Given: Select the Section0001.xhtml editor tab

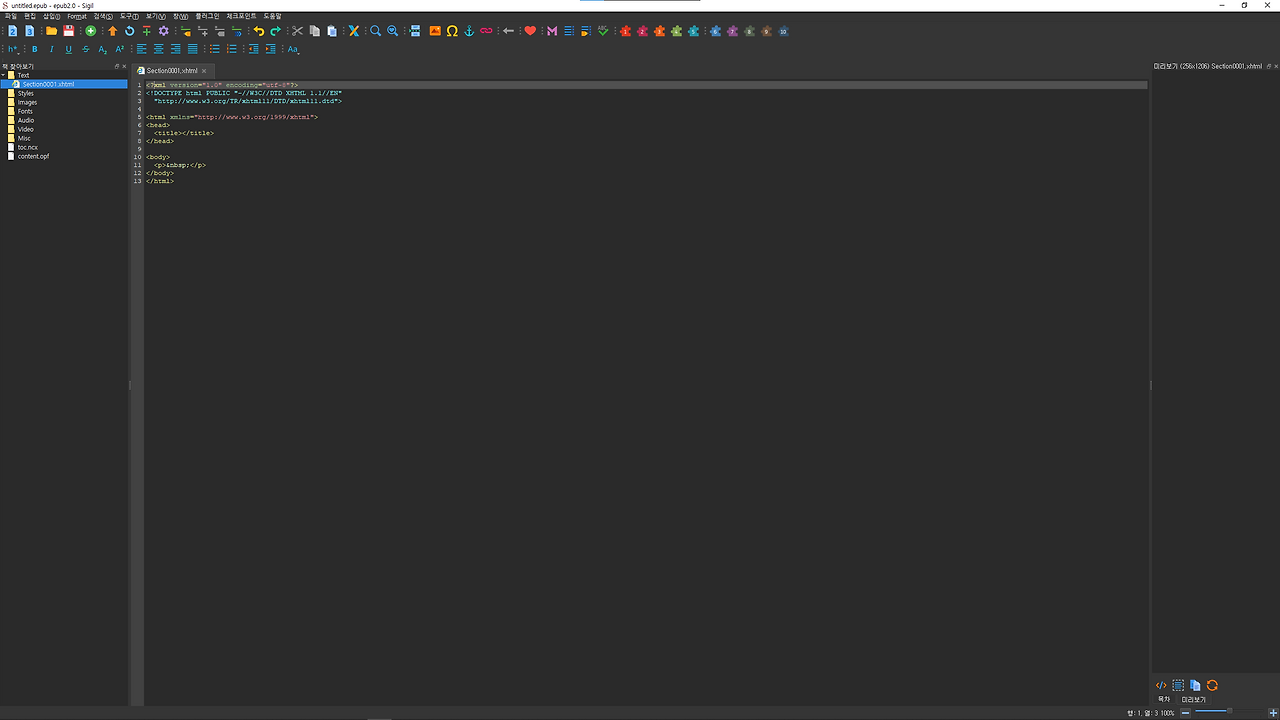Looking at the screenshot, I should [x=172, y=71].
